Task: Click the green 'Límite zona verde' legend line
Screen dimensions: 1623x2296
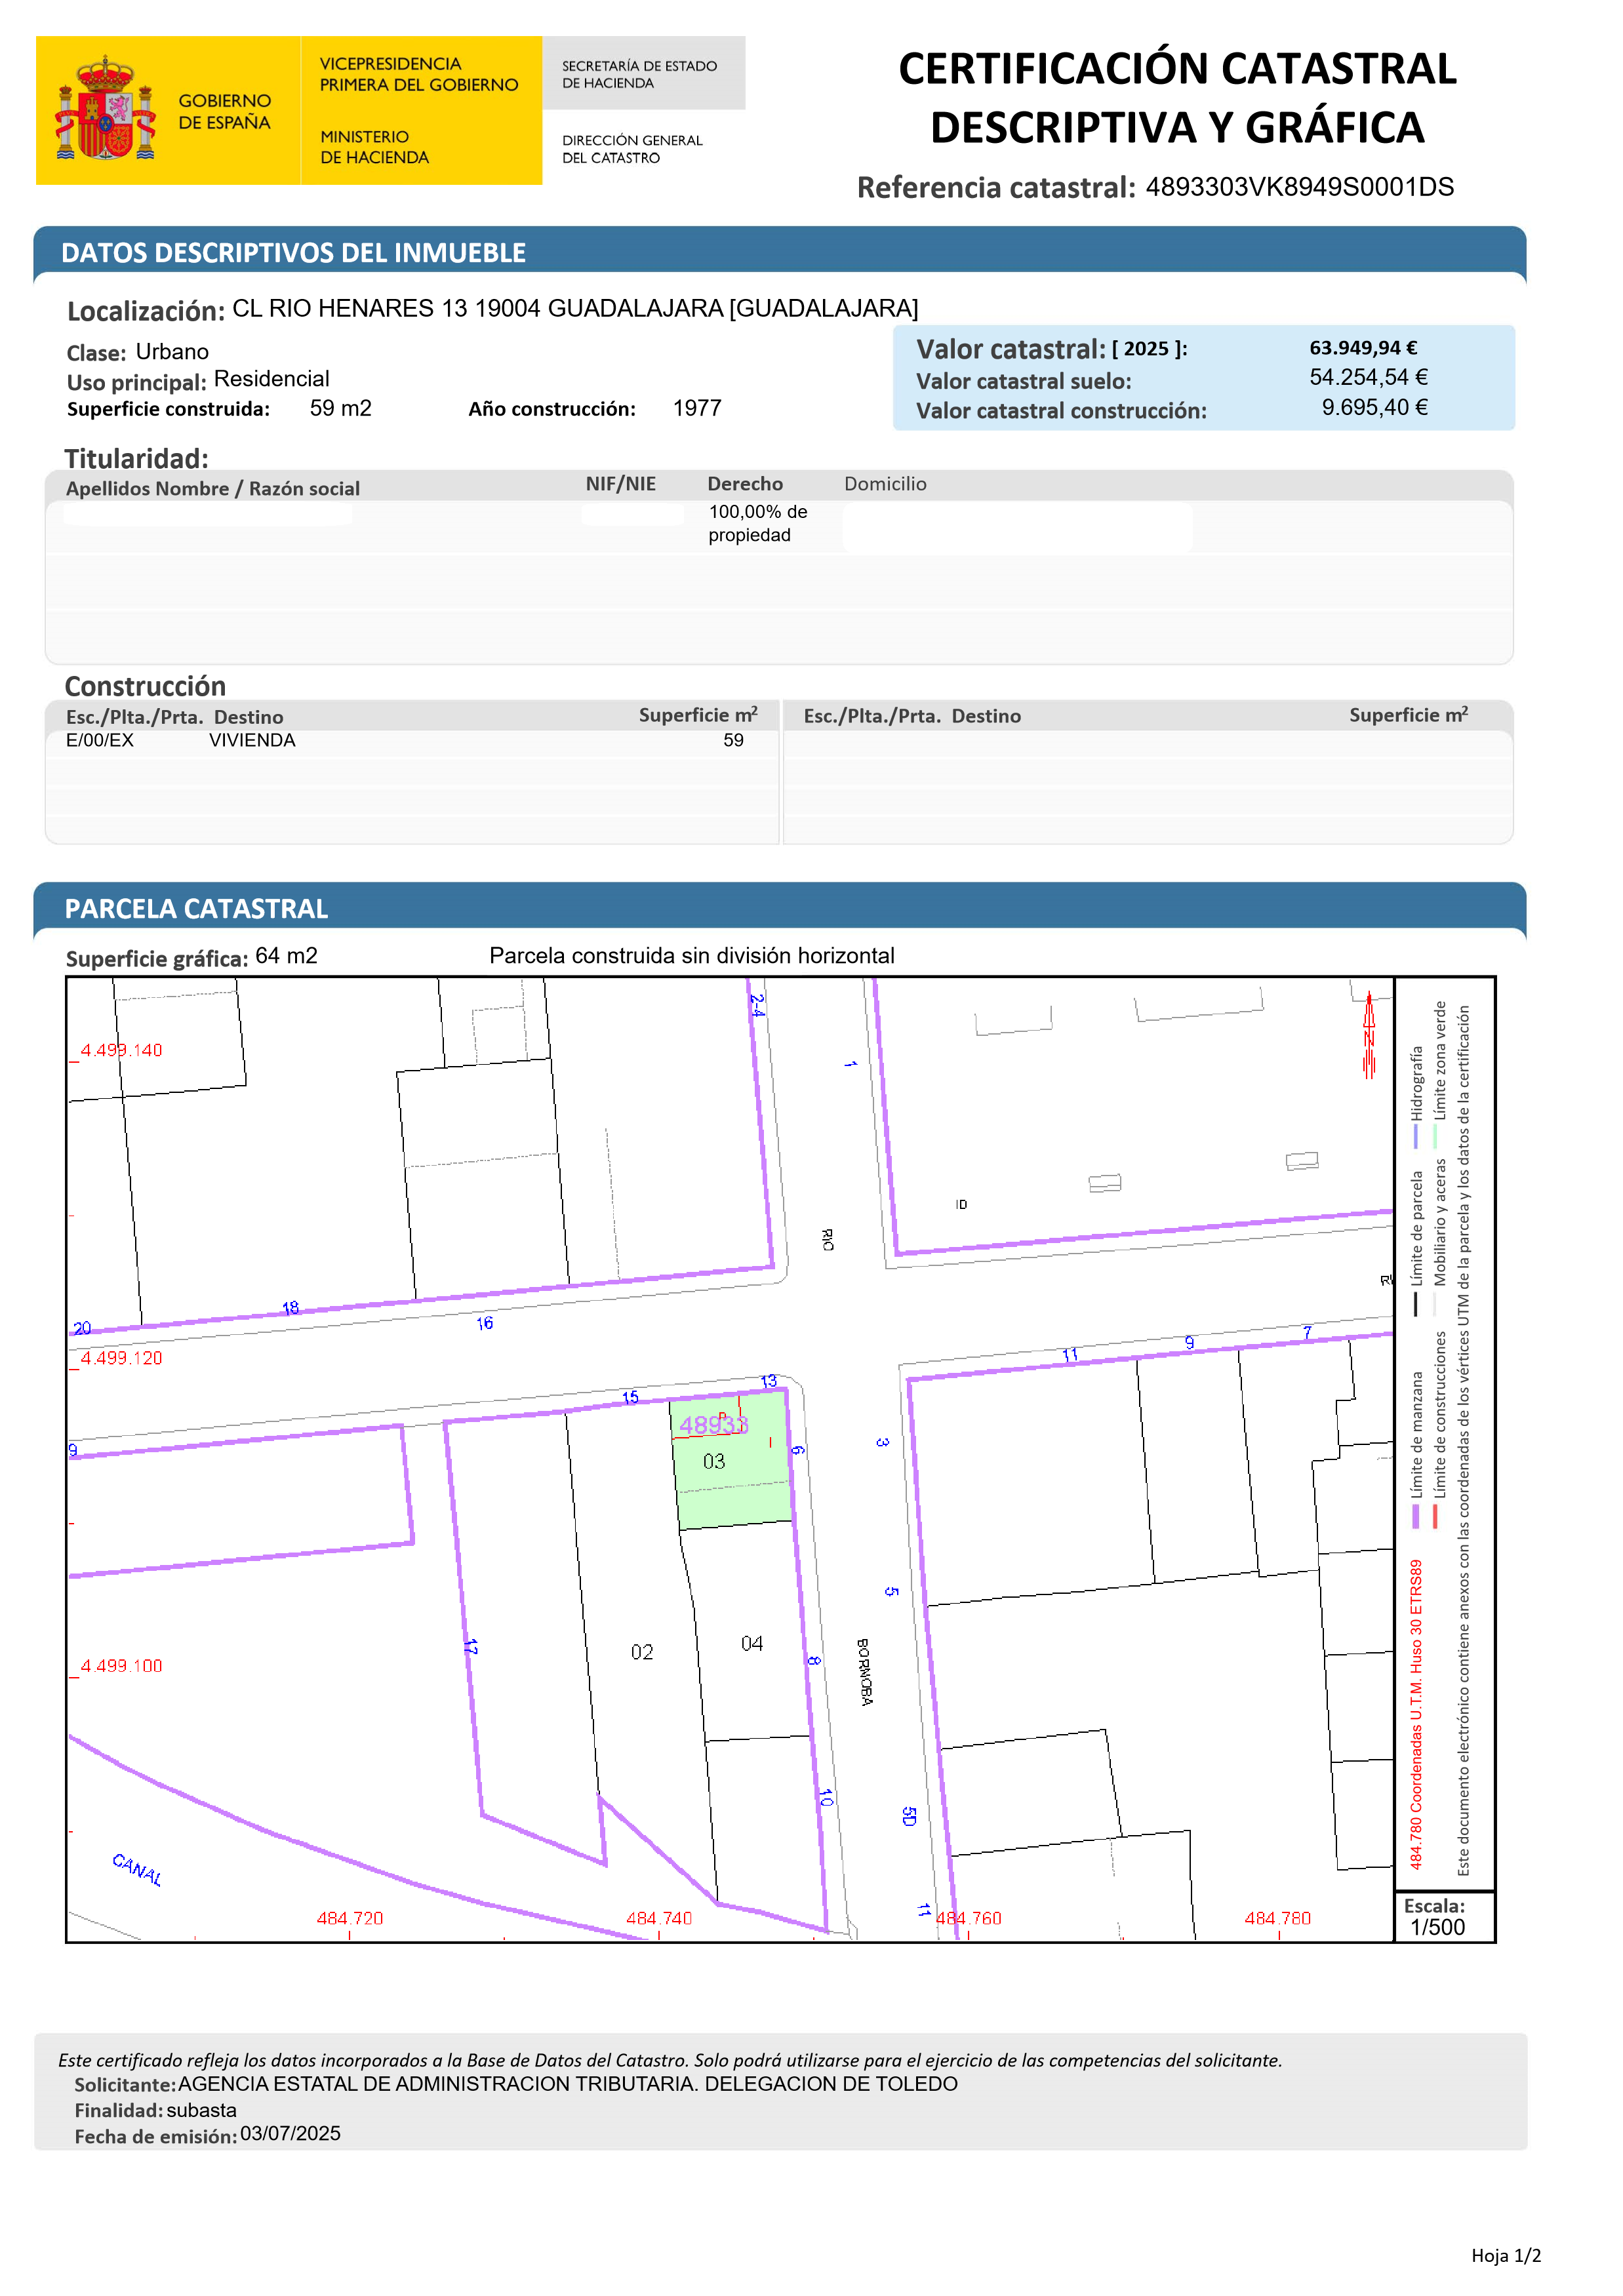Action: [x=1435, y=1137]
